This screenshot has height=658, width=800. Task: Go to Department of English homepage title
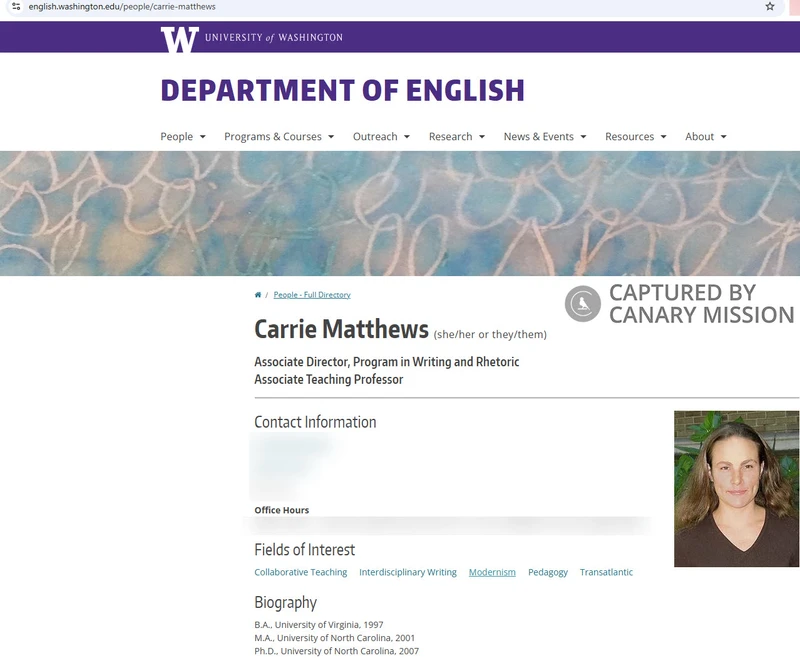pos(342,90)
